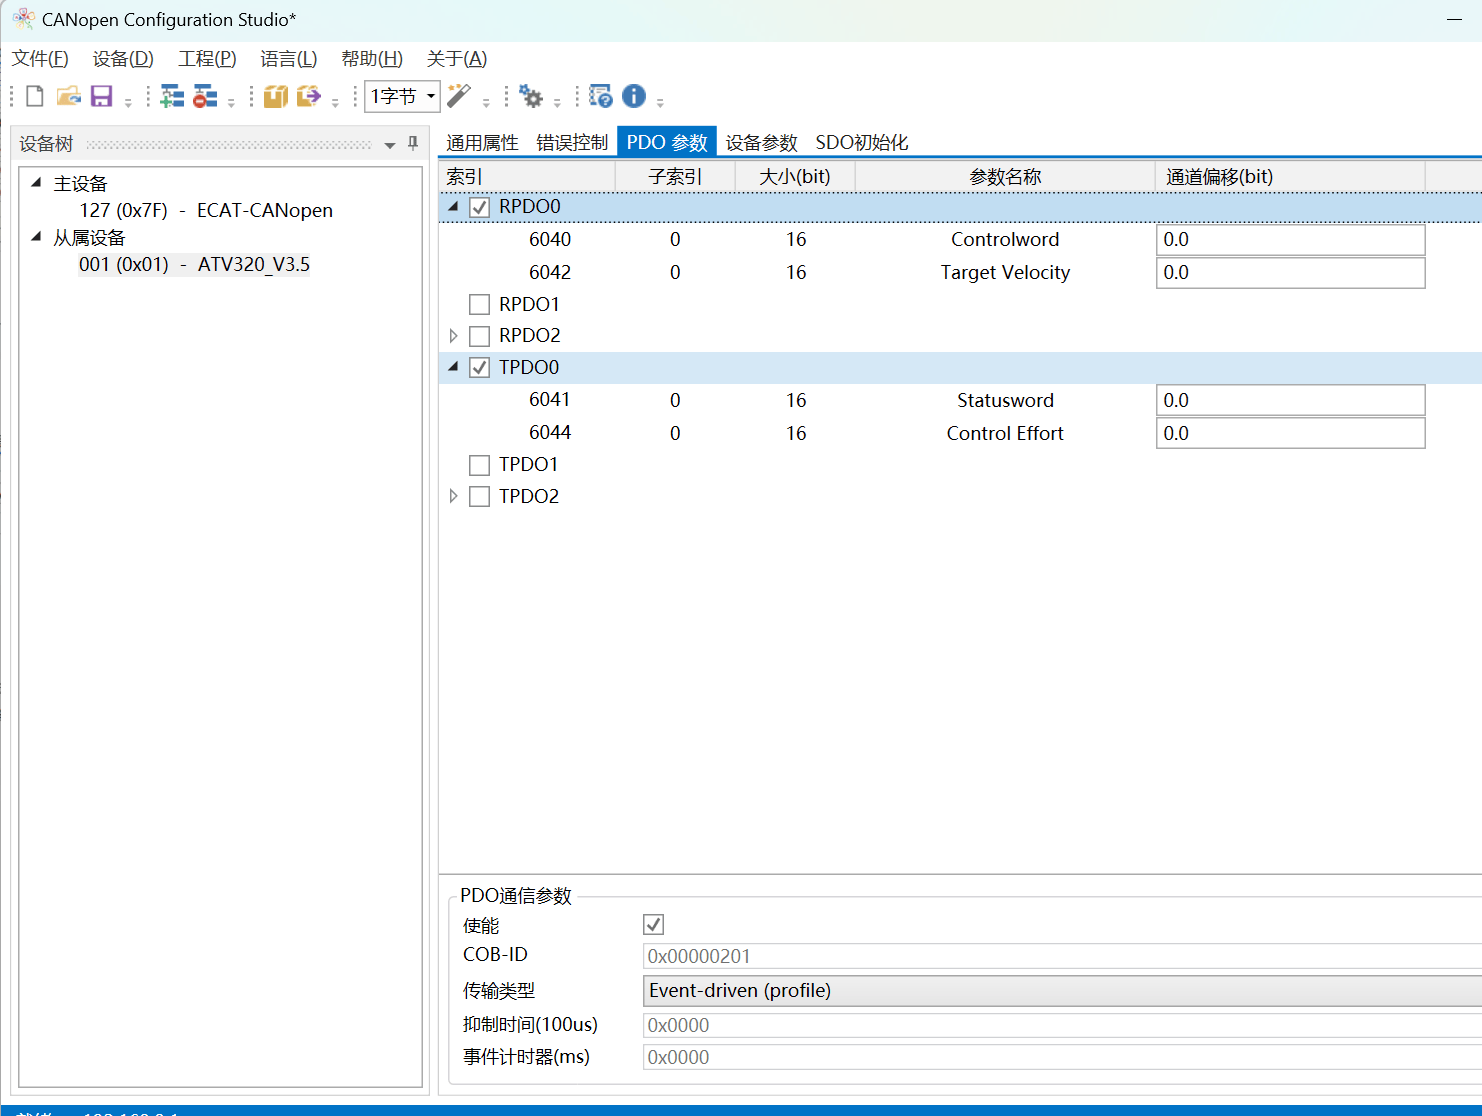The width and height of the screenshot is (1482, 1116).
Task: Click the 索引 column header
Action: pyautogui.click(x=527, y=177)
